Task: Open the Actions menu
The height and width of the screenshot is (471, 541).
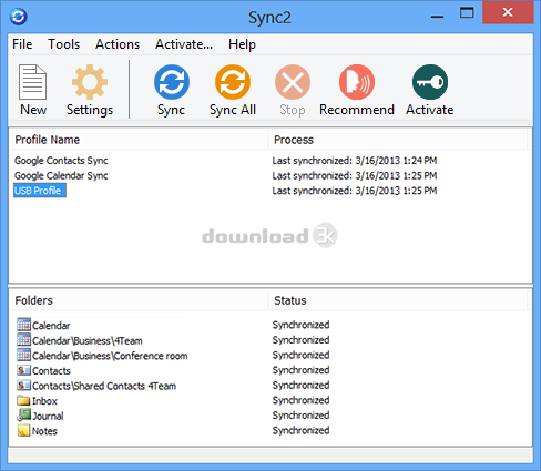Action: click(x=118, y=45)
